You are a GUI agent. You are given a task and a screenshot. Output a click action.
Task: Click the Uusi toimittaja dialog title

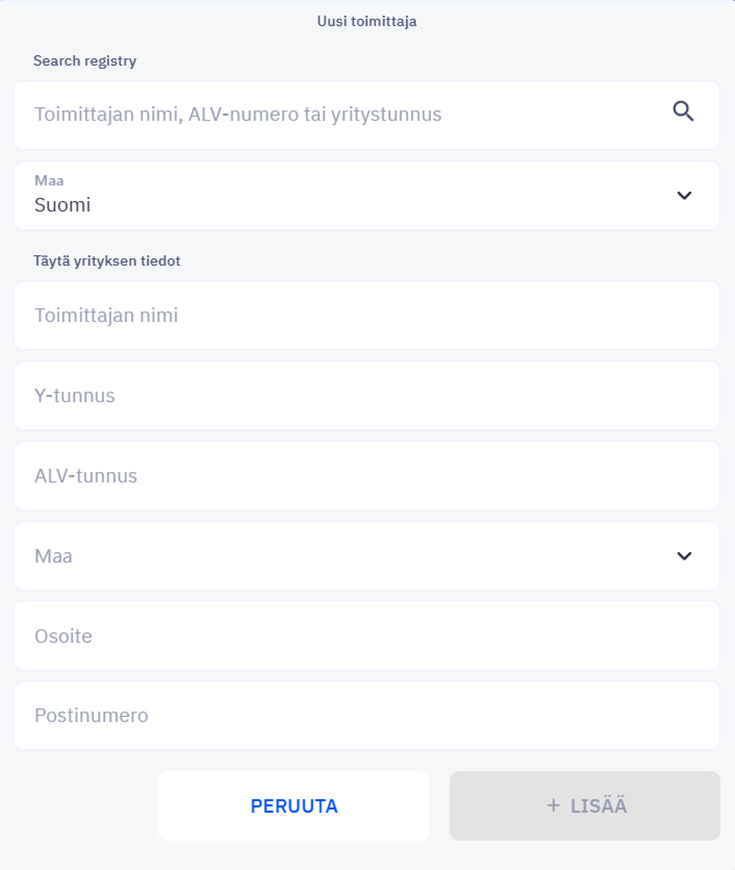(367, 21)
